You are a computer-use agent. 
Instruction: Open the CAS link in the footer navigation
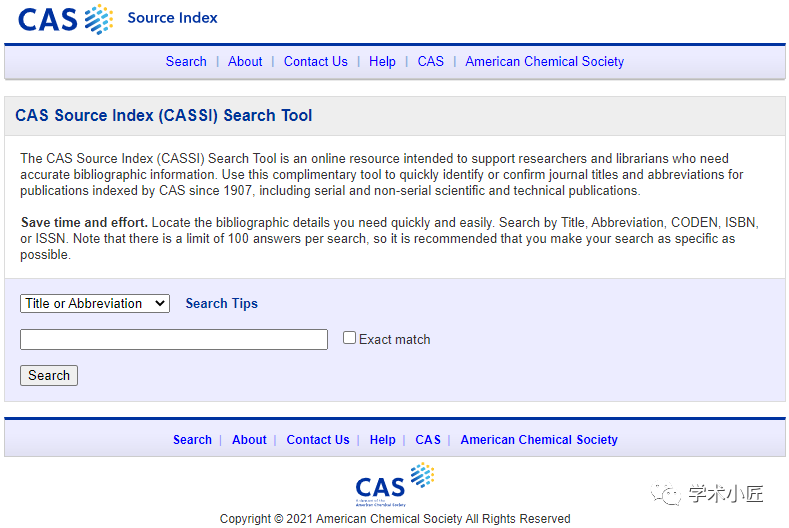pos(428,439)
